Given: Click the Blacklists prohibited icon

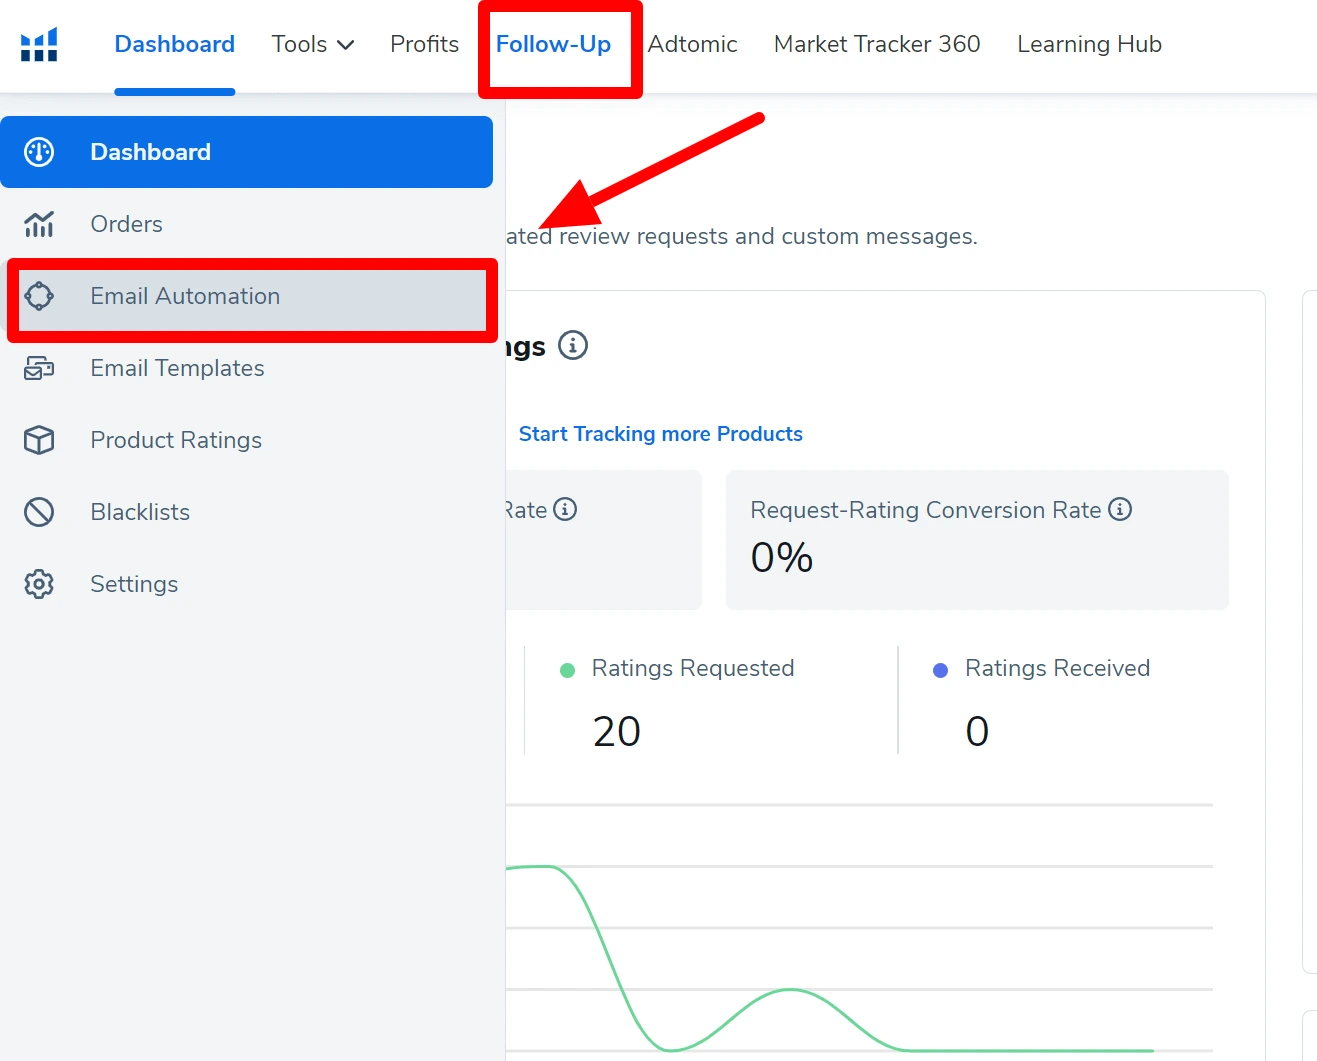Looking at the screenshot, I should click(39, 512).
